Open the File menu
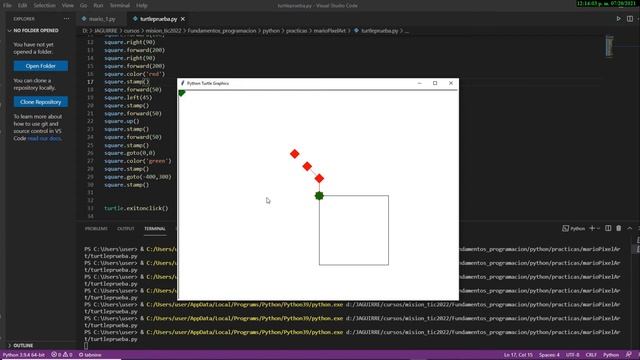Image resolution: width=640 pixels, height=360 pixels. click(x=7, y=5)
